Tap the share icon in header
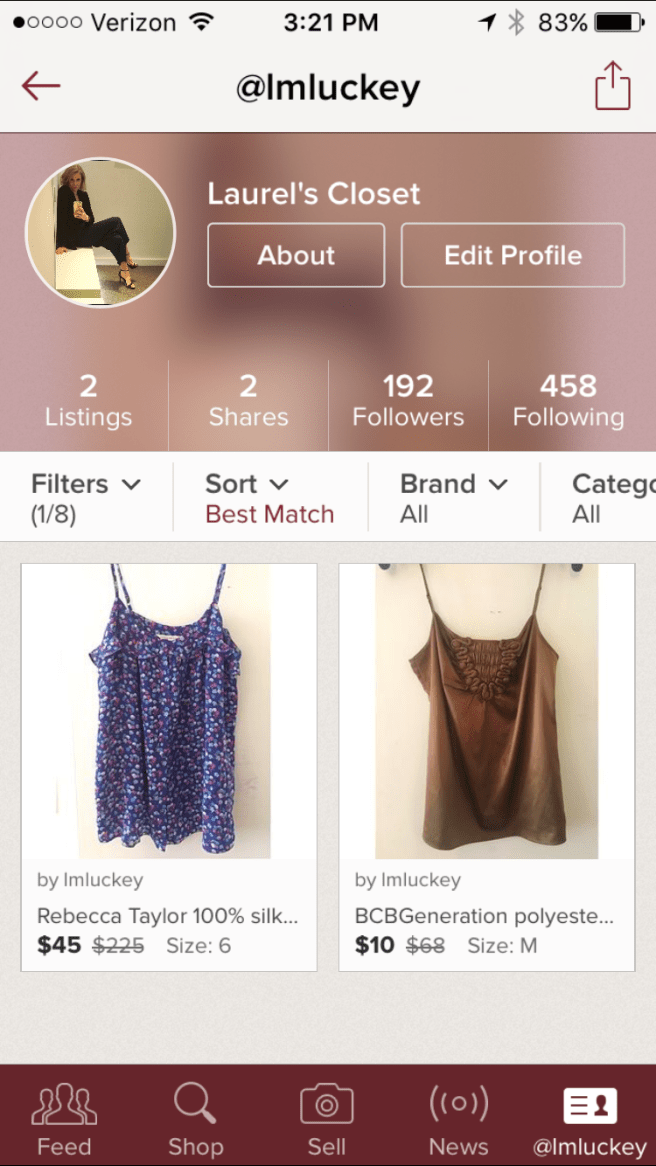This screenshot has height=1166, width=656. pos(612,87)
